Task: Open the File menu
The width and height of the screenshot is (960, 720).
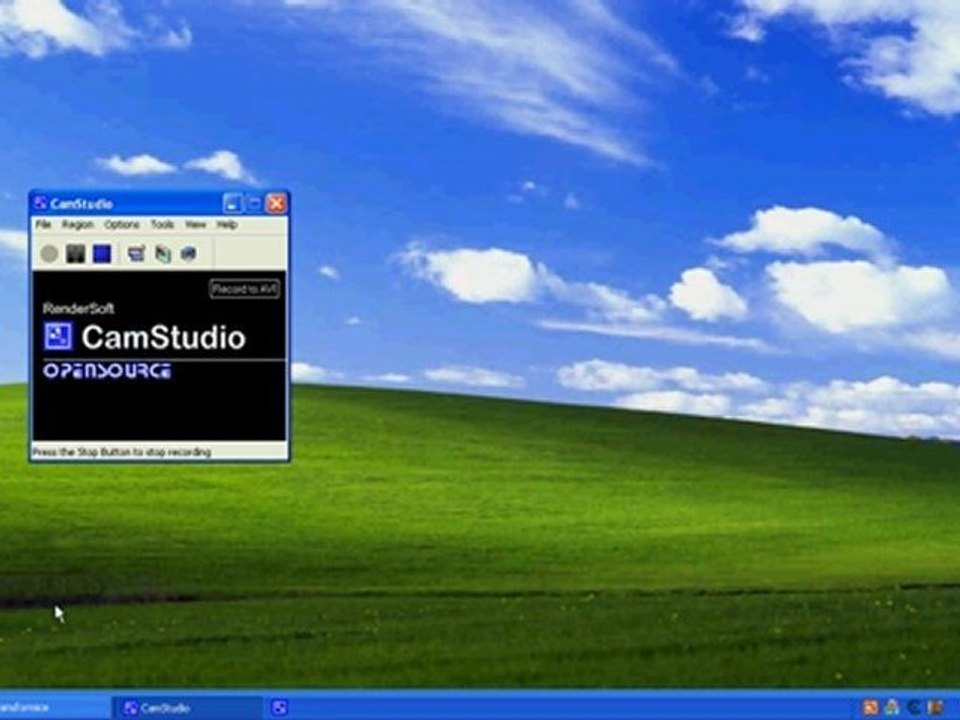Action: pos(43,225)
